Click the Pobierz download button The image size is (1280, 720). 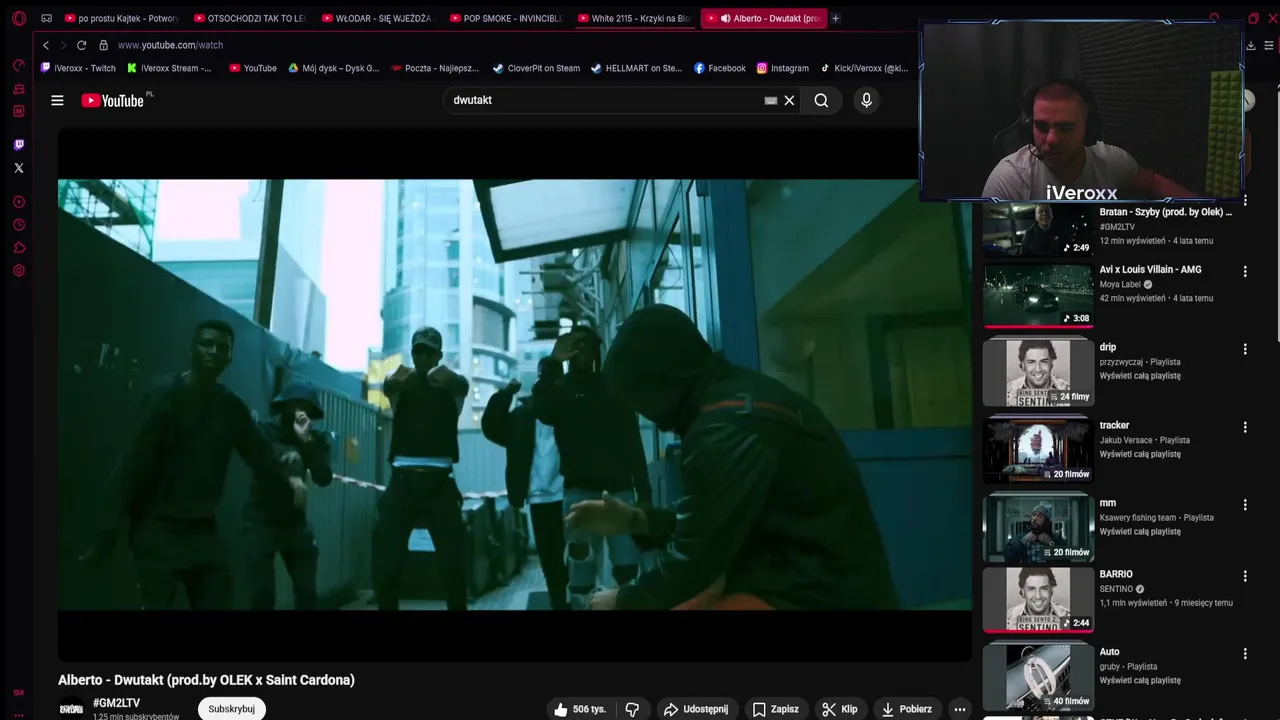point(907,709)
